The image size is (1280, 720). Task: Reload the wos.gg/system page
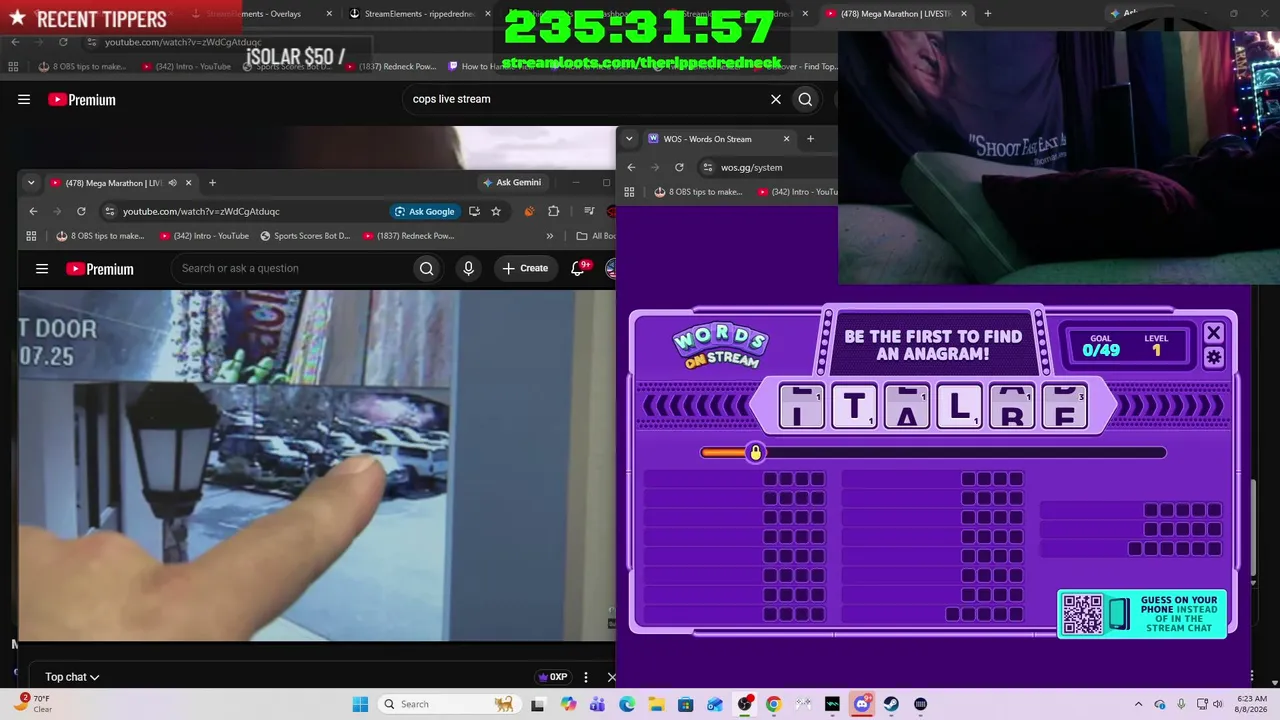click(x=679, y=167)
